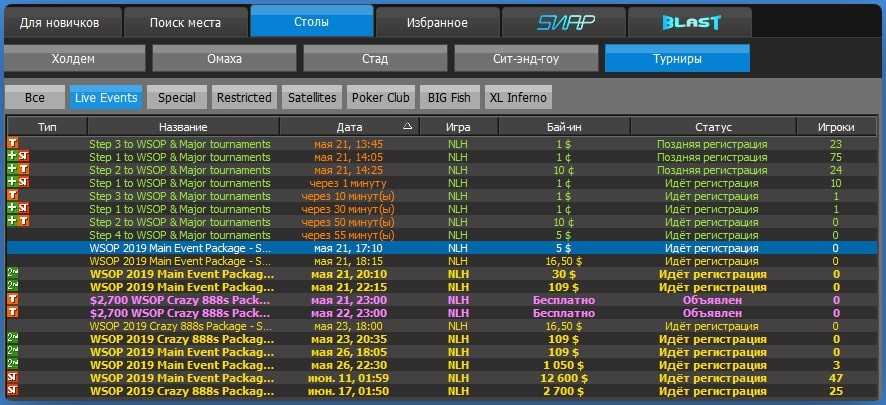Click the two-day icon in мая 21, 22:15 row
The height and width of the screenshot is (405, 886).
(x=12, y=286)
